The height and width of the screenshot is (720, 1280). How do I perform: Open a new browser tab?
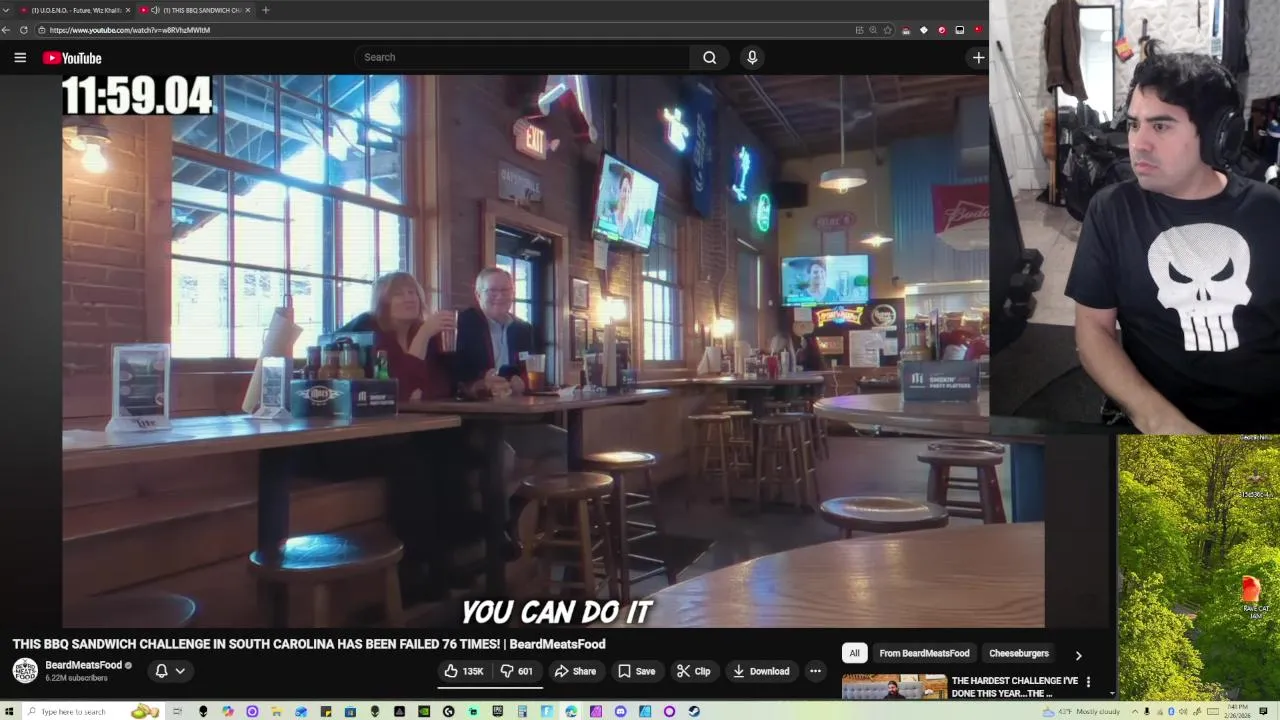click(x=265, y=10)
